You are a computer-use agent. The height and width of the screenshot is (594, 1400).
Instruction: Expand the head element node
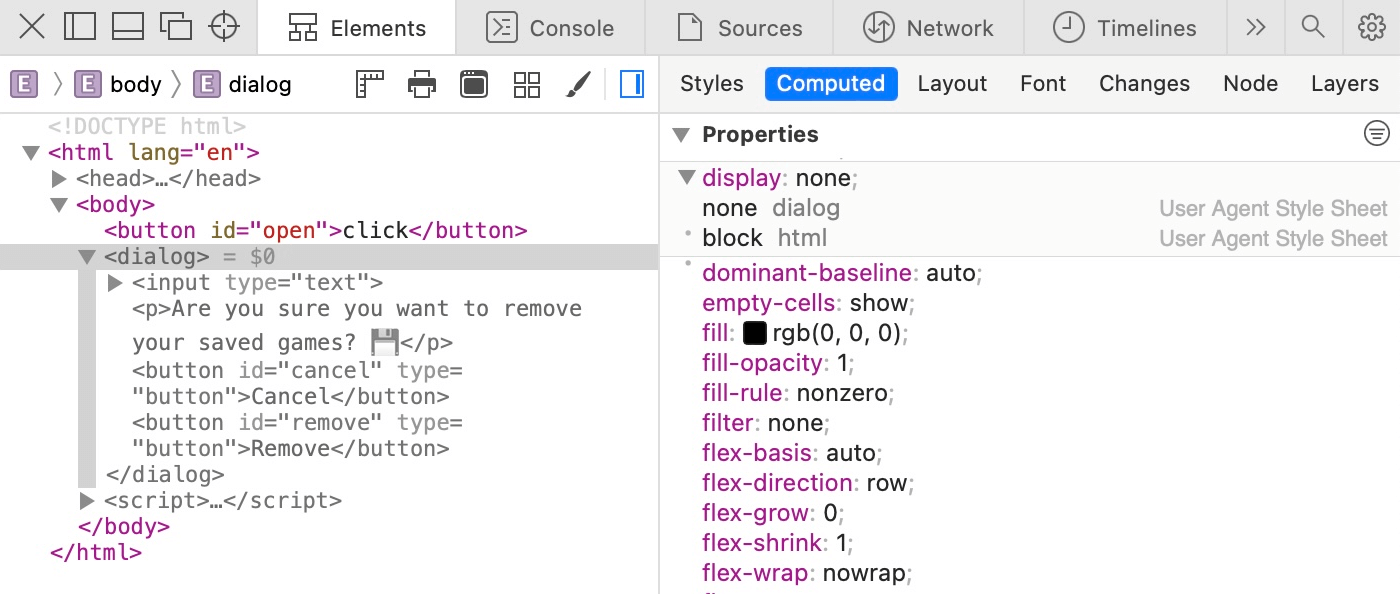59,179
